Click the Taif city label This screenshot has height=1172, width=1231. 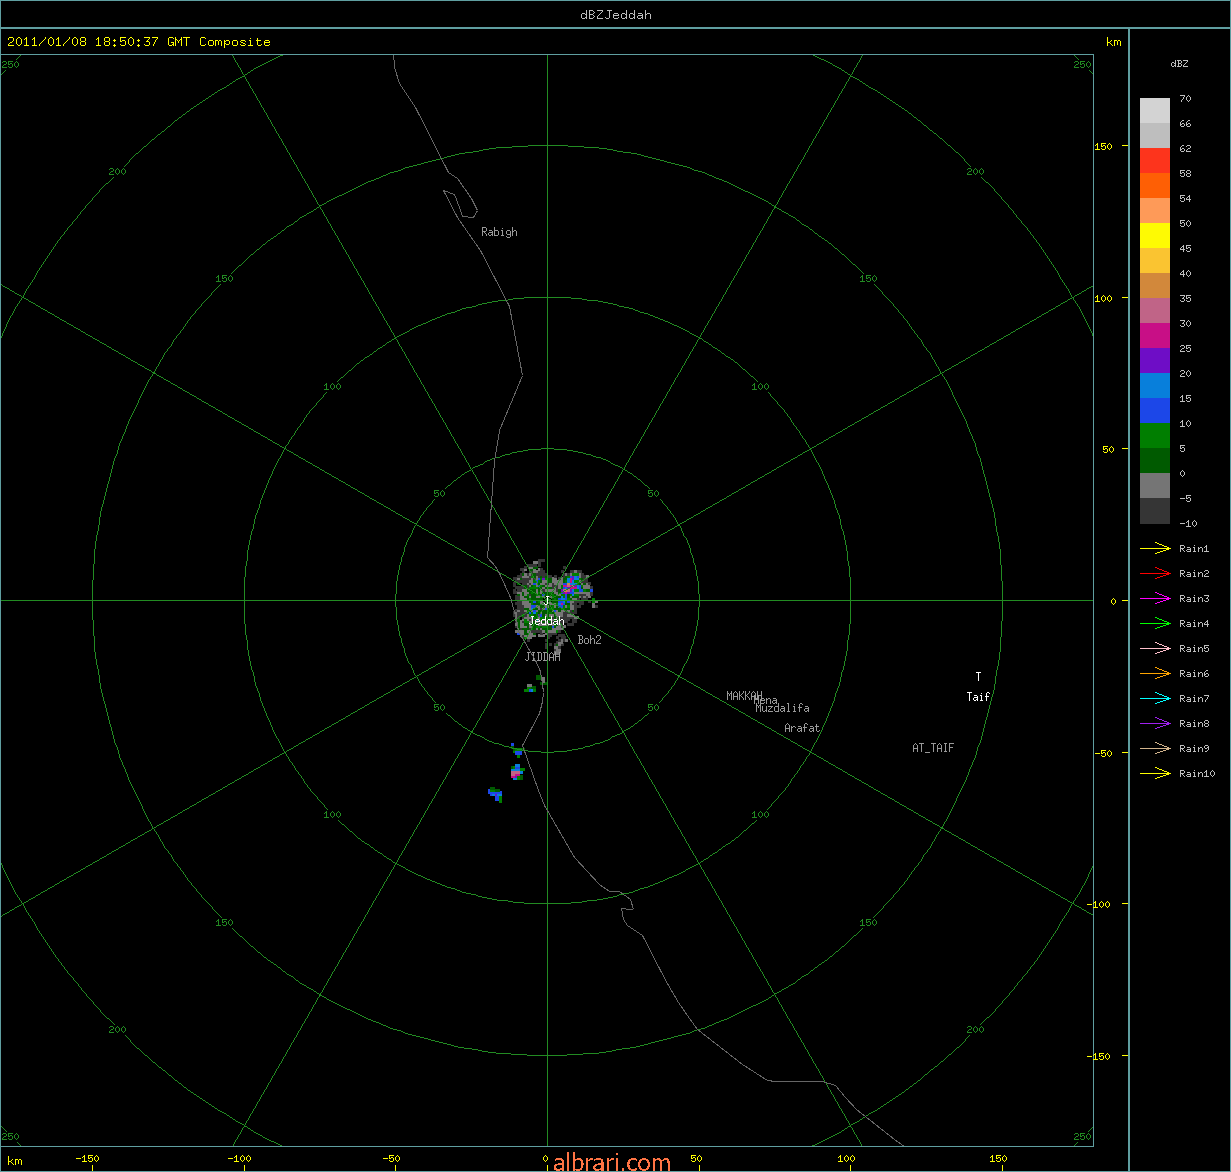pyautogui.click(x=978, y=697)
